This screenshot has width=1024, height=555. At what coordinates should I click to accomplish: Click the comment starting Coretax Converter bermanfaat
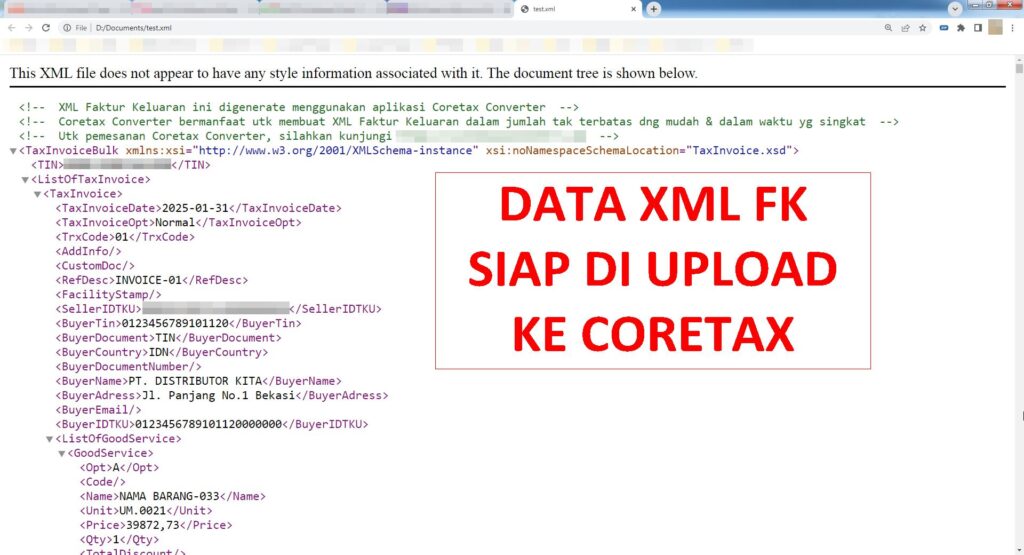(x=458, y=121)
